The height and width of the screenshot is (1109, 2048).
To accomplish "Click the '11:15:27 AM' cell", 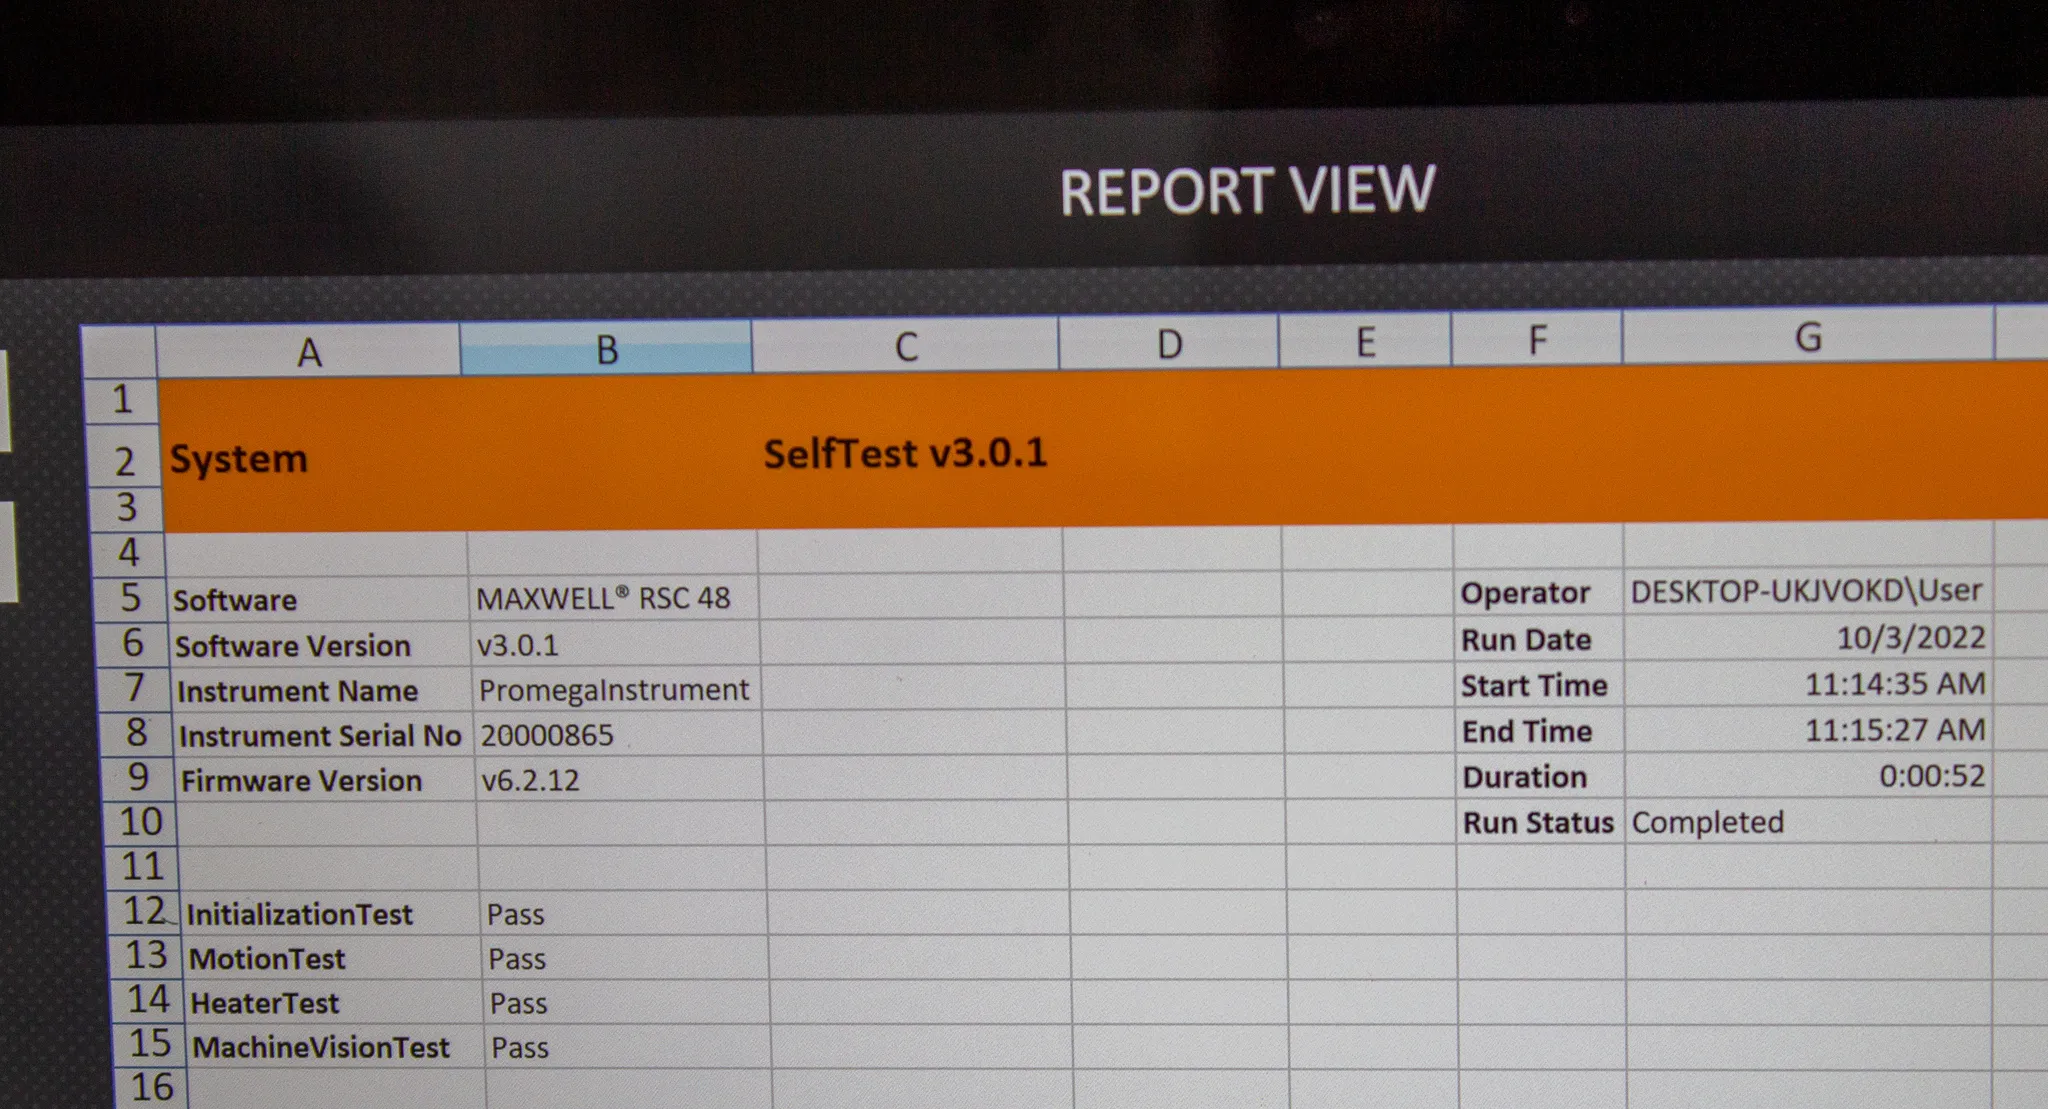I will (x=1809, y=729).
